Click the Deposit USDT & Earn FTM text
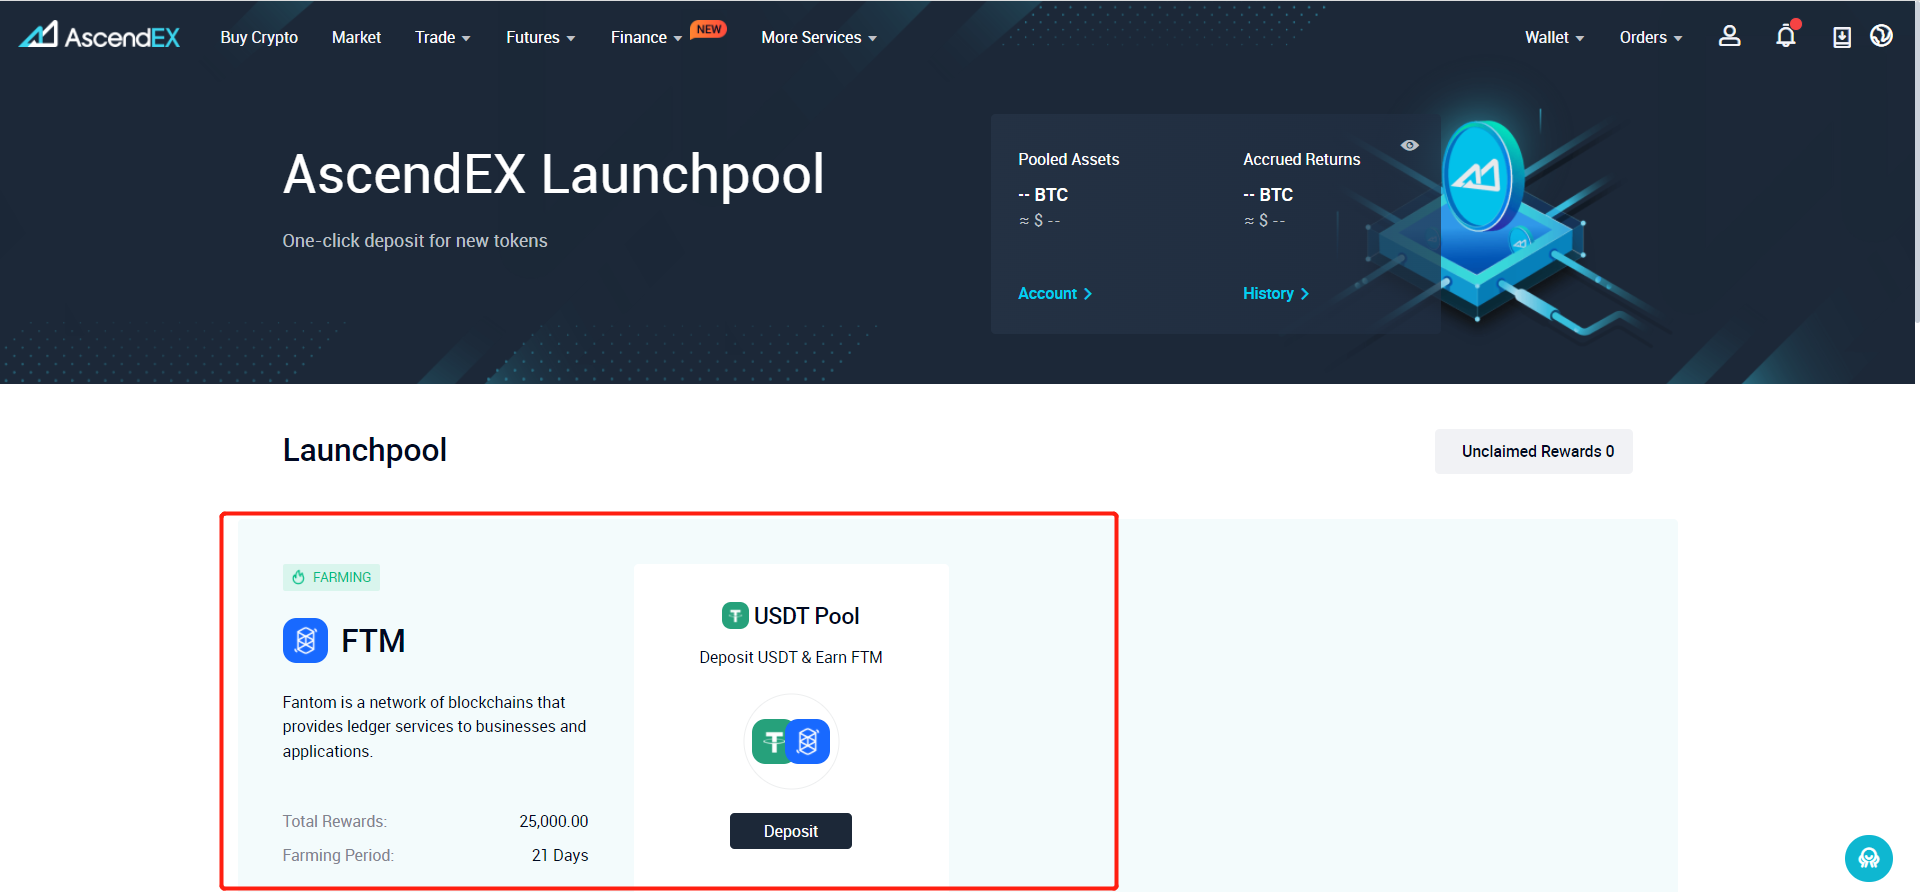 coord(791,657)
